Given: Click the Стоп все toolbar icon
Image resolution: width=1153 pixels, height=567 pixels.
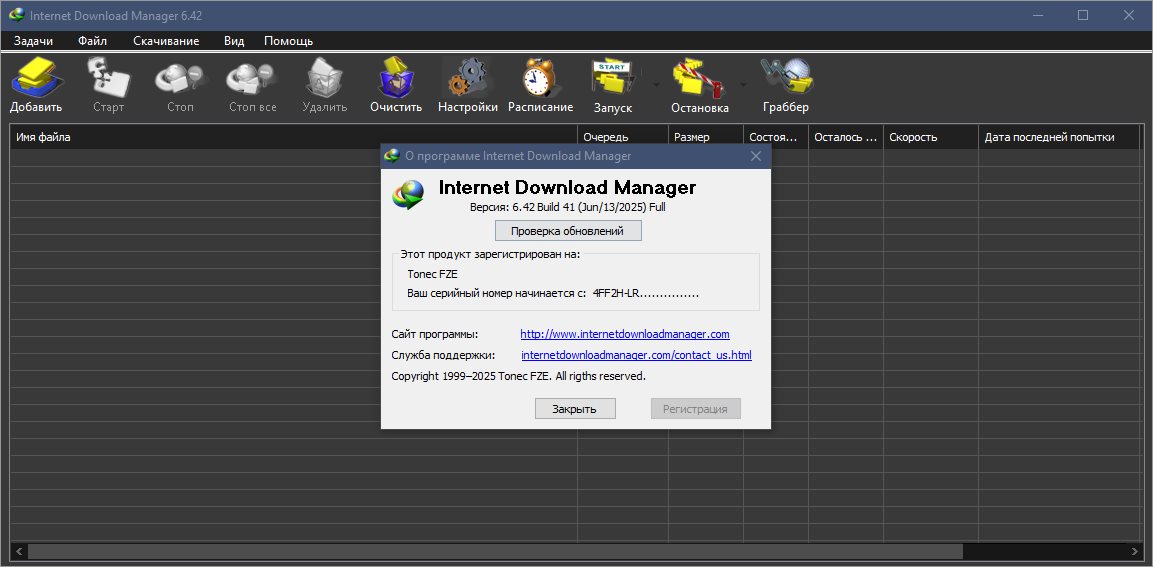Looking at the screenshot, I should tap(252, 77).
